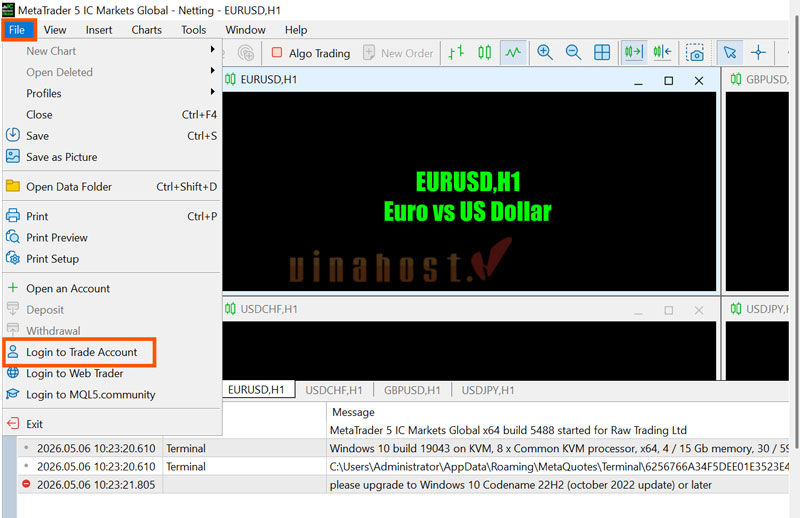Viewport: 800px width, 518px height.
Task: Click the GBPUSD chart window title
Action: click(767, 80)
